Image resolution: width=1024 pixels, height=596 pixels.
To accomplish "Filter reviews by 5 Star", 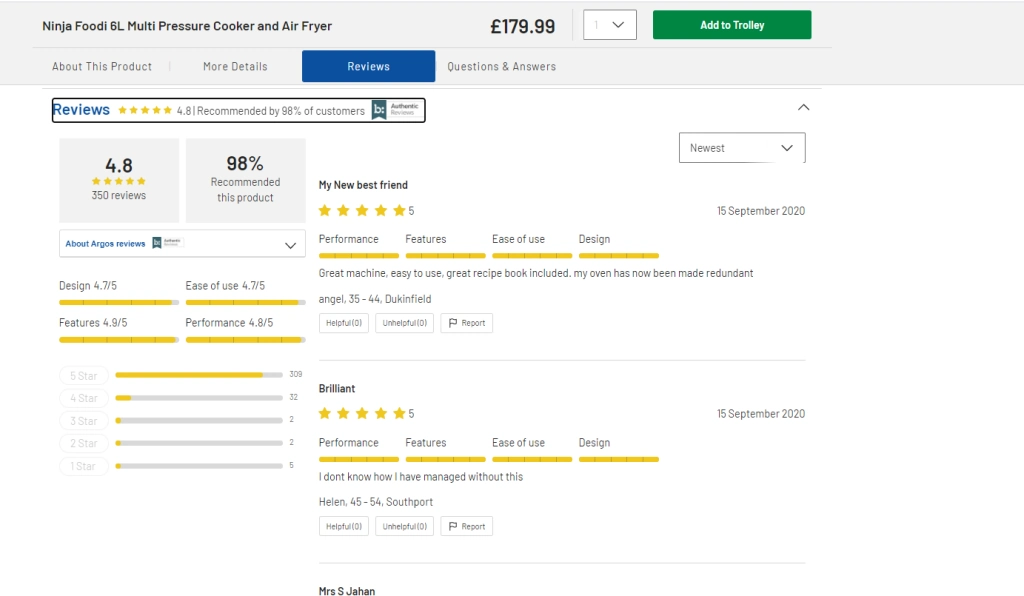I will click(x=84, y=375).
